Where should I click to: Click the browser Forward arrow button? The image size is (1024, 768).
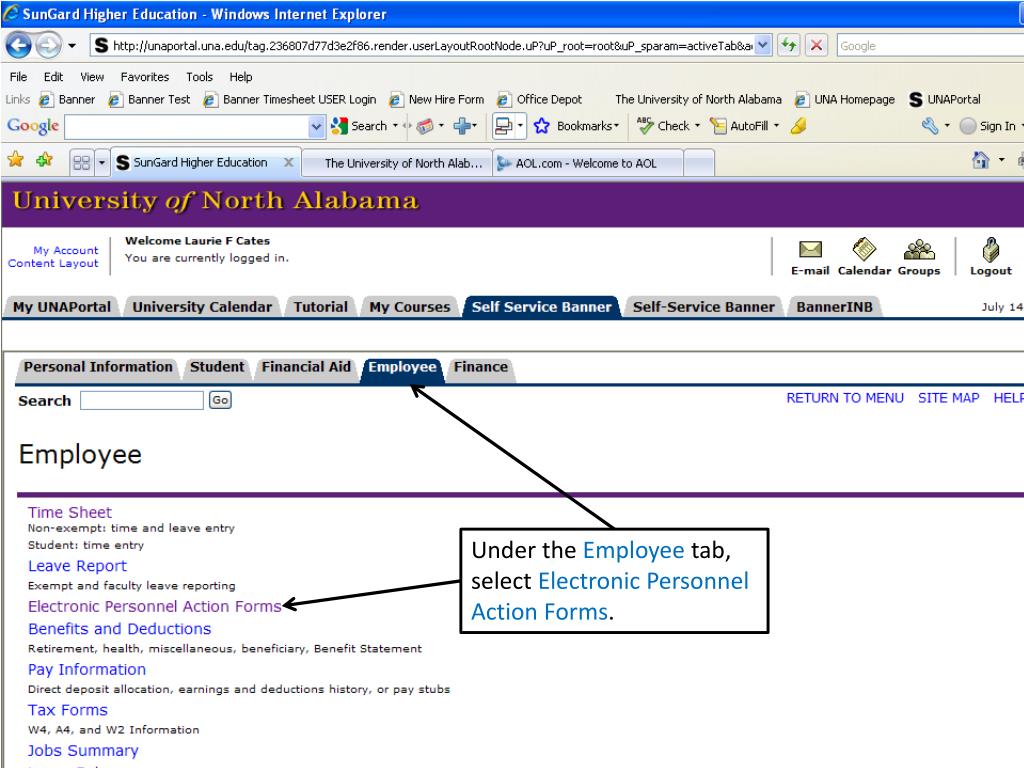tap(48, 46)
